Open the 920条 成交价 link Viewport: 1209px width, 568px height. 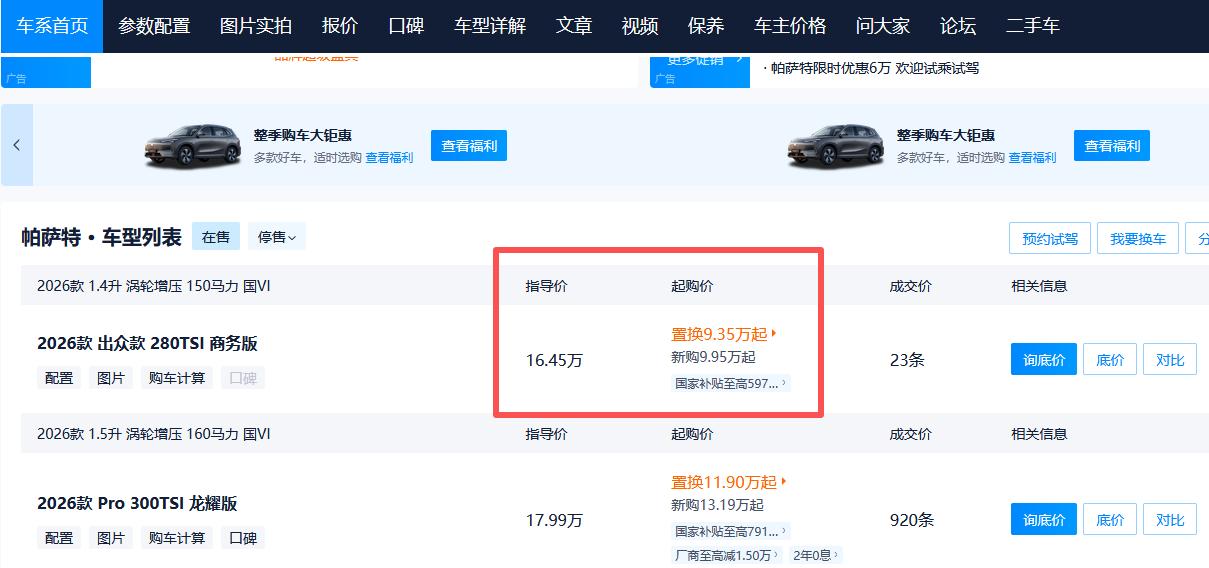click(912, 520)
